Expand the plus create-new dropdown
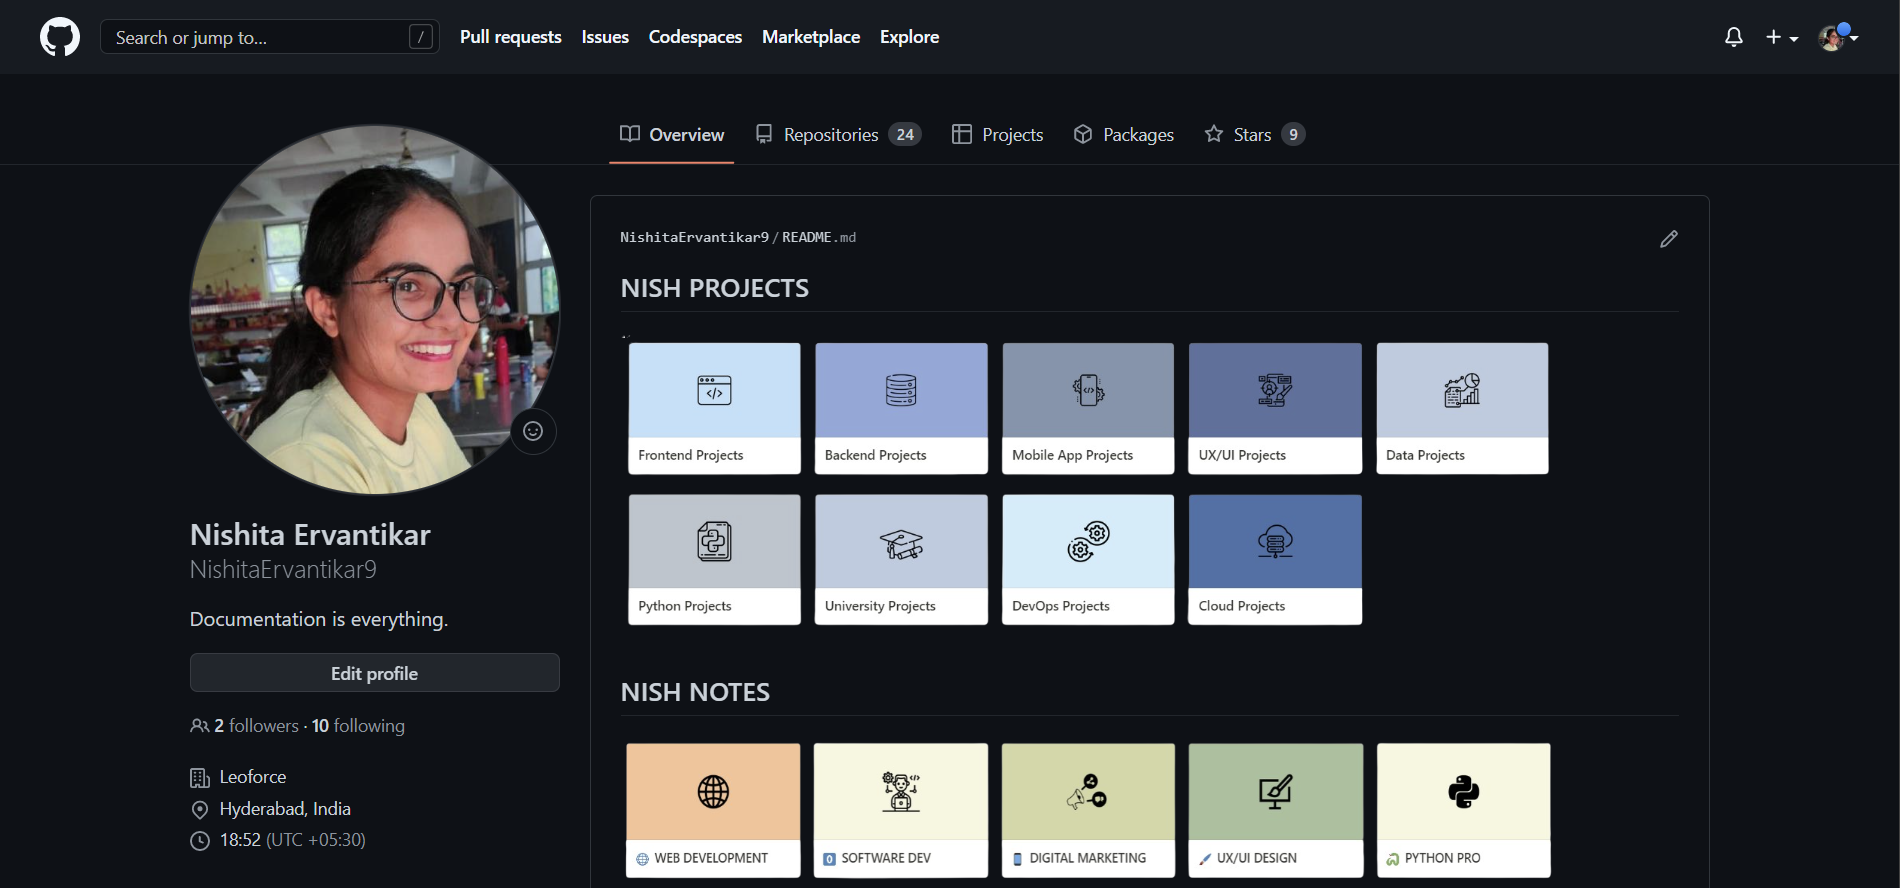Viewport: 1900px width, 888px height. tap(1781, 37)
